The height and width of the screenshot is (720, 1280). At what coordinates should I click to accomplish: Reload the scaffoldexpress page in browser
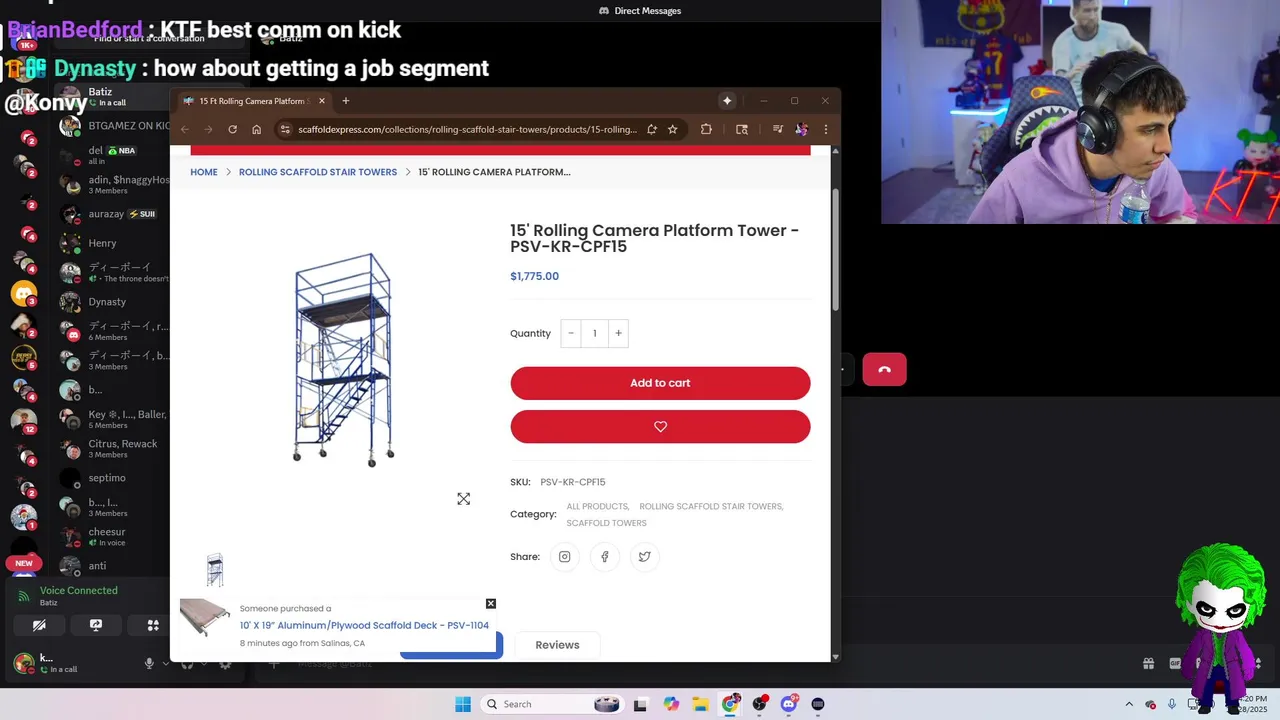(x=232, y=129)
